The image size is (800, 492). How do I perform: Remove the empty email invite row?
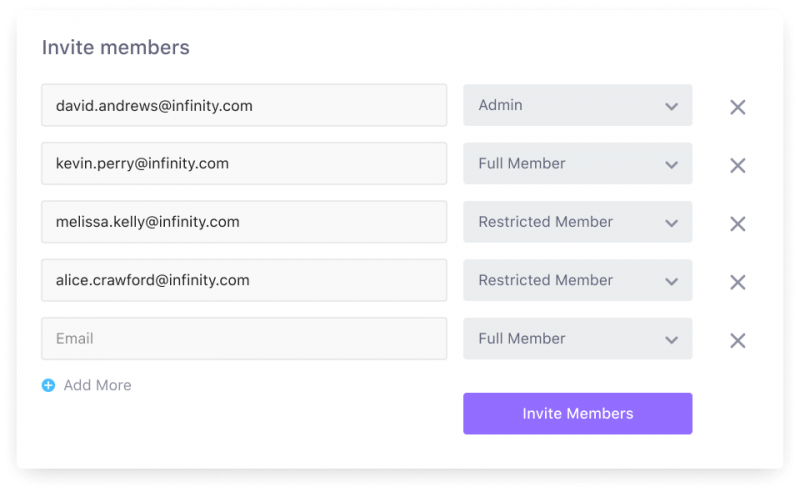coord(738,340)
